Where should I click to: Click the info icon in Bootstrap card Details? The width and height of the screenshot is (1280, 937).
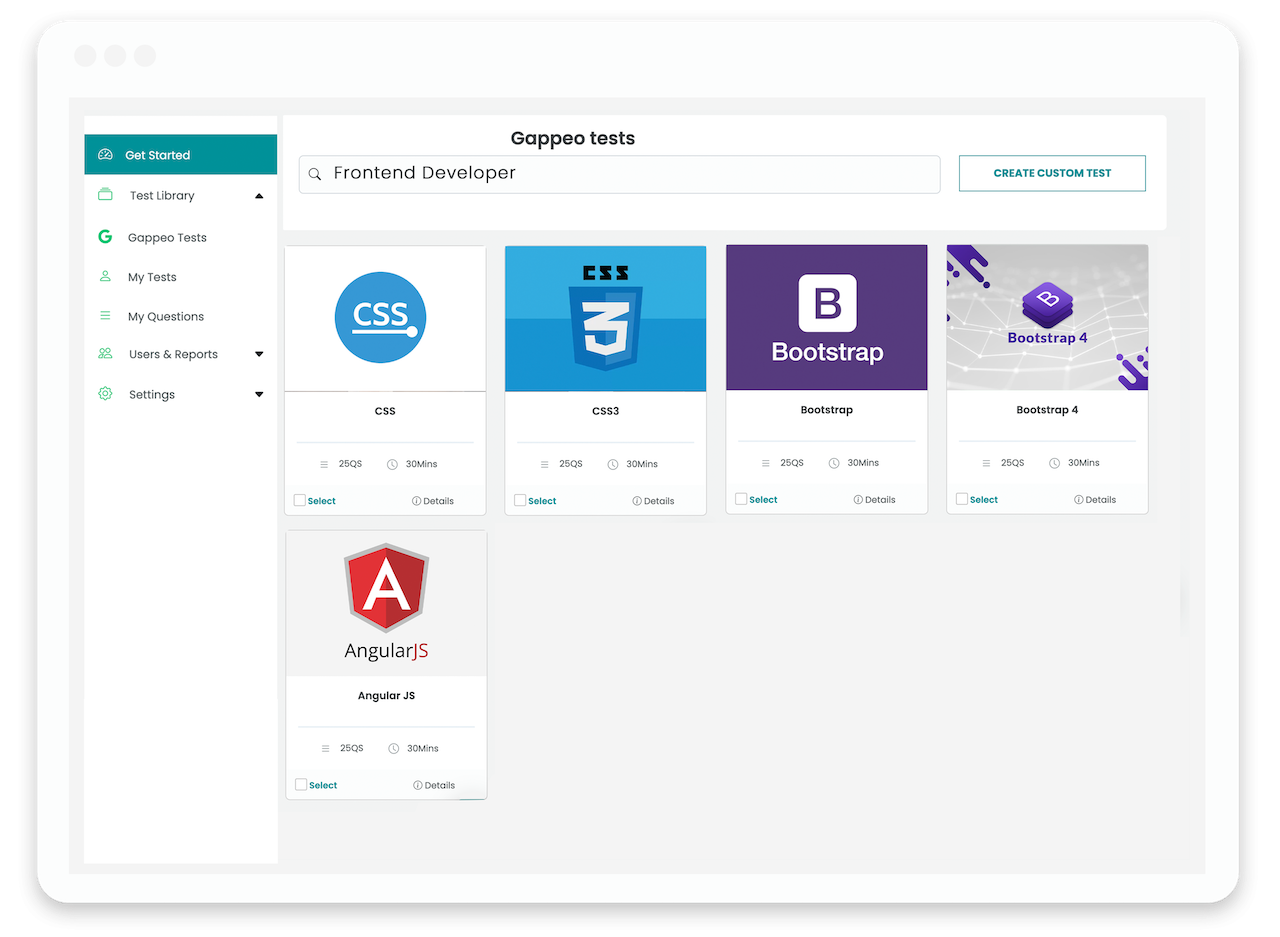click(x=858, y=500)
